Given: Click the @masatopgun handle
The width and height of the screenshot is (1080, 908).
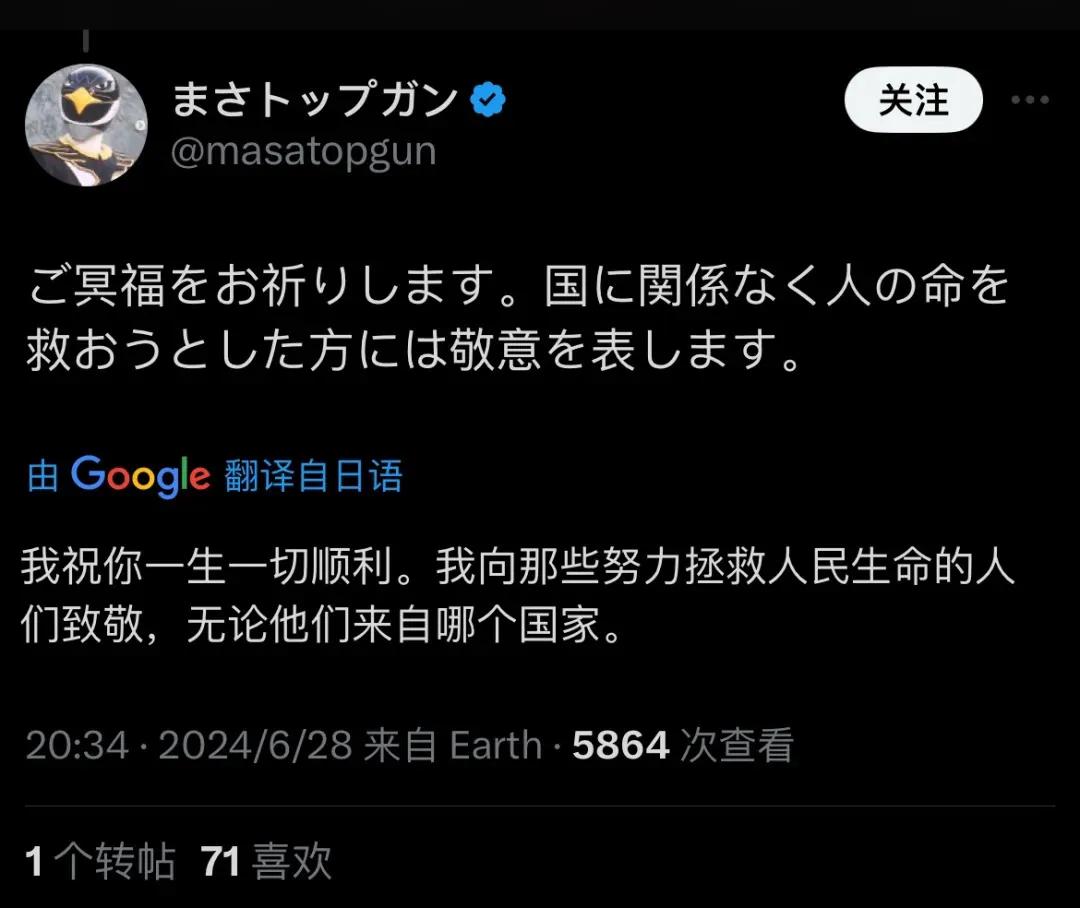Looking at the screenshot, I should click(304, 152).
